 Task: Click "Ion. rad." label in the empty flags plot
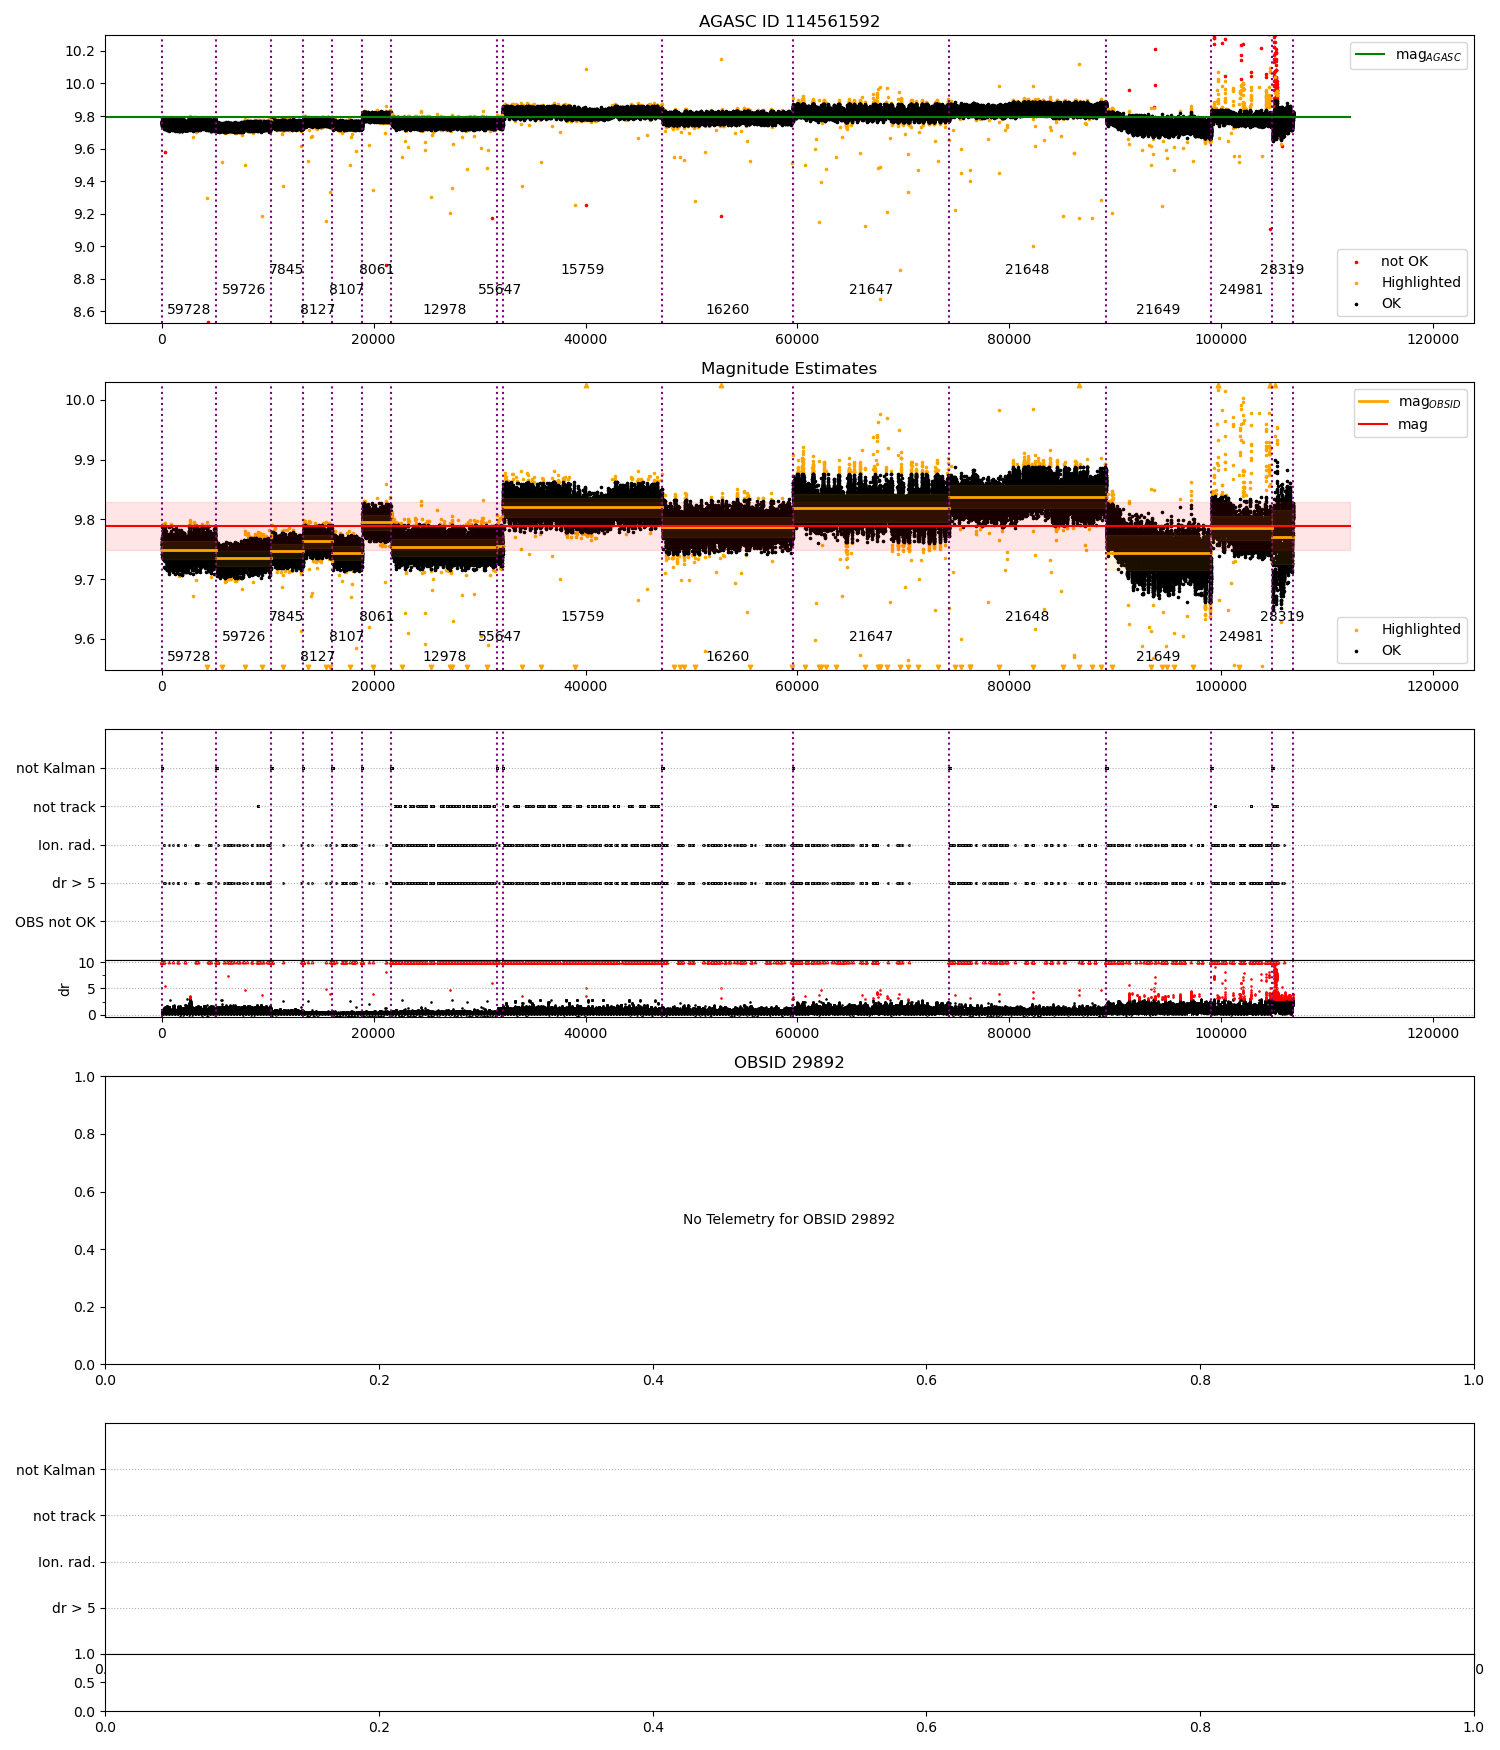(x=67, y=1563)
